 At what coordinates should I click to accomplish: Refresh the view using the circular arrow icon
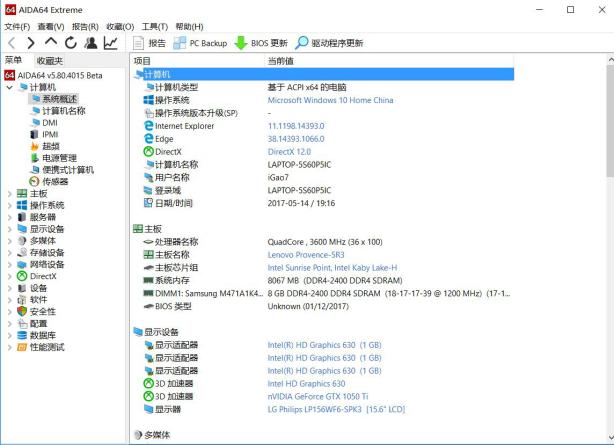(x=70, y=42)
